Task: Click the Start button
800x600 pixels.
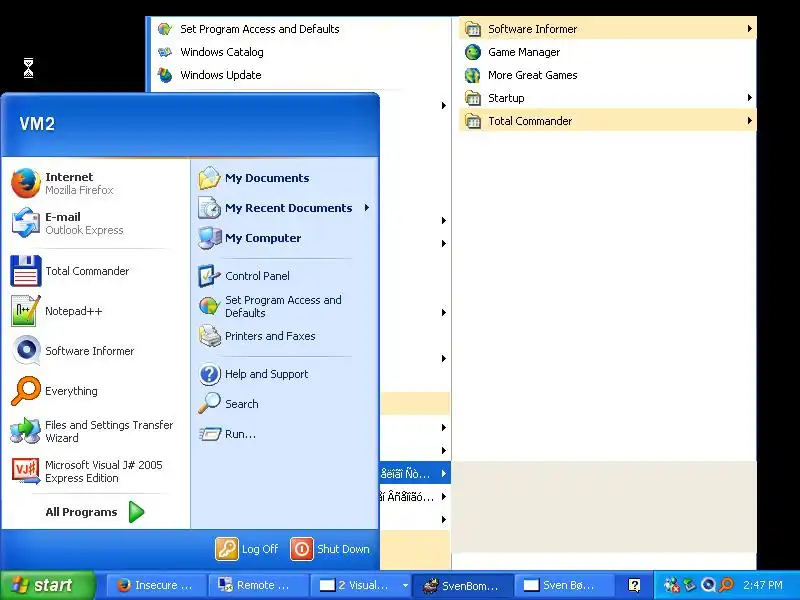Action: pyautogui.click(x=47, y=585)
